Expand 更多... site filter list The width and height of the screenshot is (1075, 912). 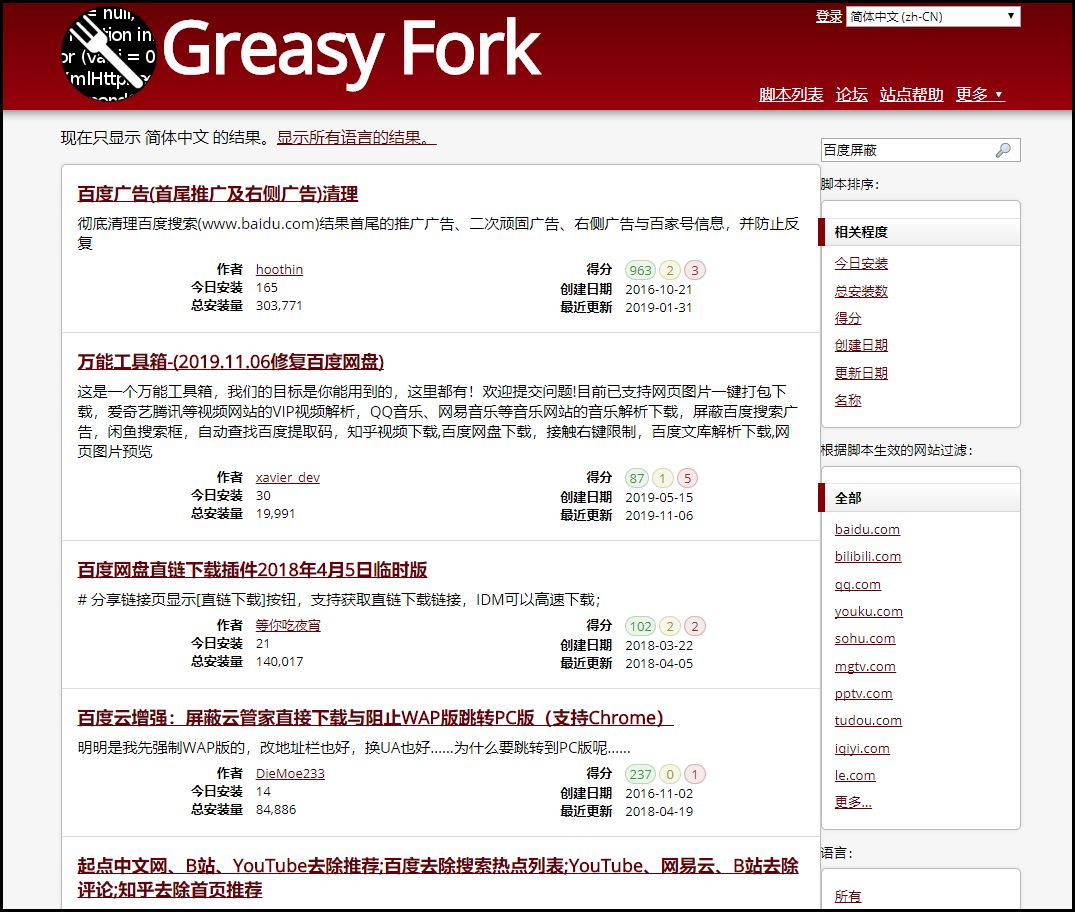tap(853, 802)
